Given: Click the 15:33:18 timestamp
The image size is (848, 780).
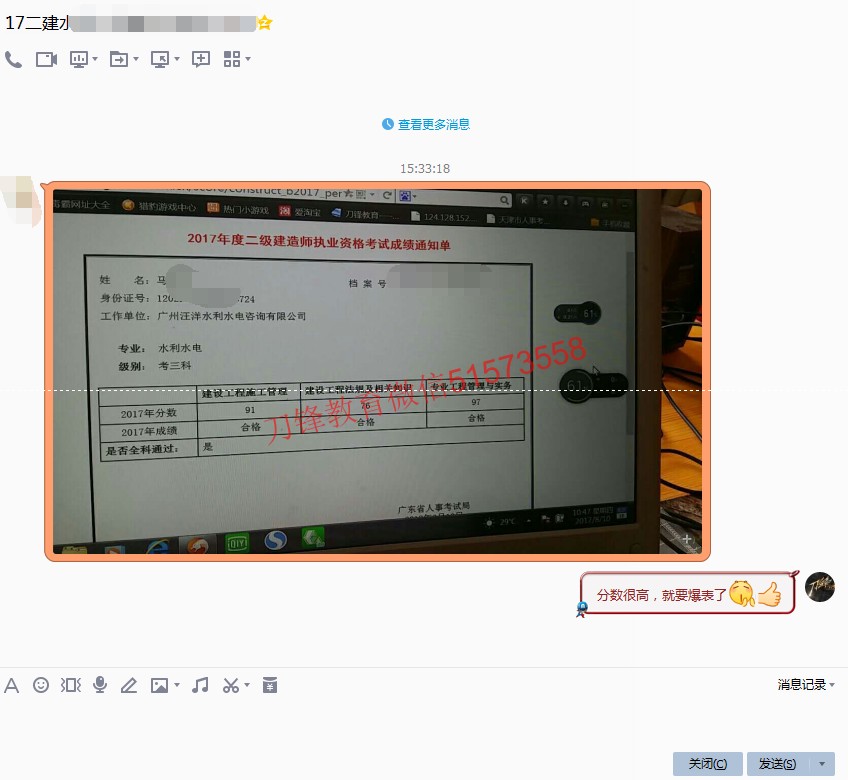Looking at the screenshot, I should 425,169.
